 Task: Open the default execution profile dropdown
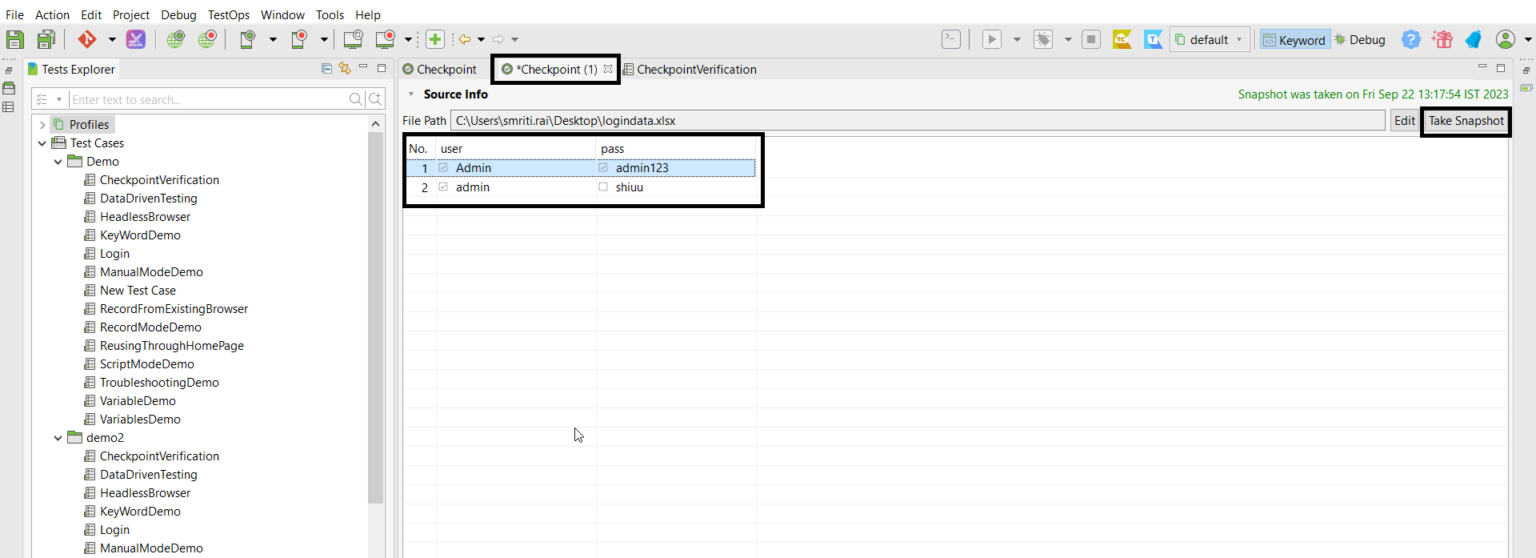pyautogui.click(x=1210, y=40)
